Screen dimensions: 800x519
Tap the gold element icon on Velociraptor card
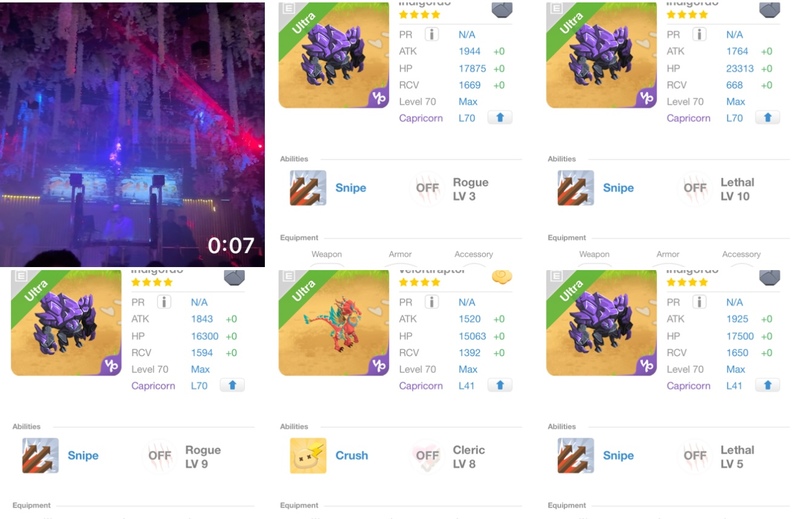[x=502, y=277]
